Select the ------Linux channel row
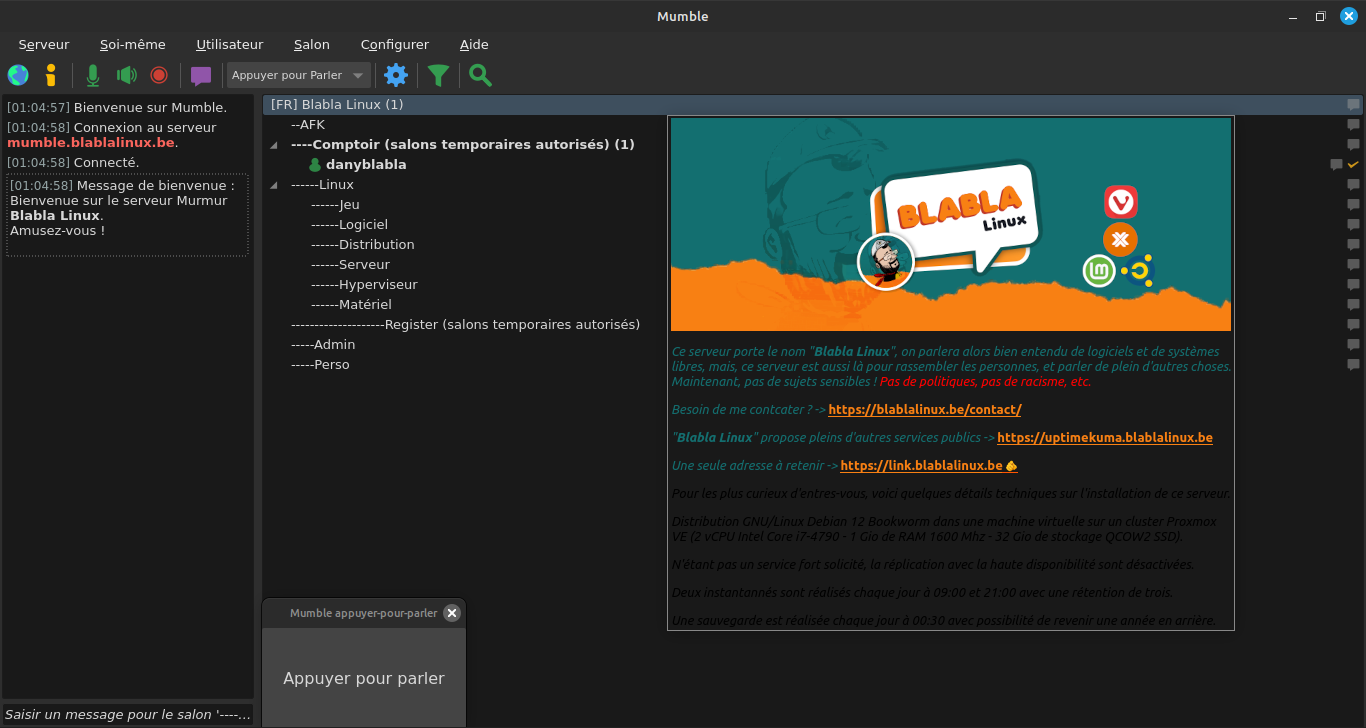1366x728 pixels. click(x=322, y=184)
